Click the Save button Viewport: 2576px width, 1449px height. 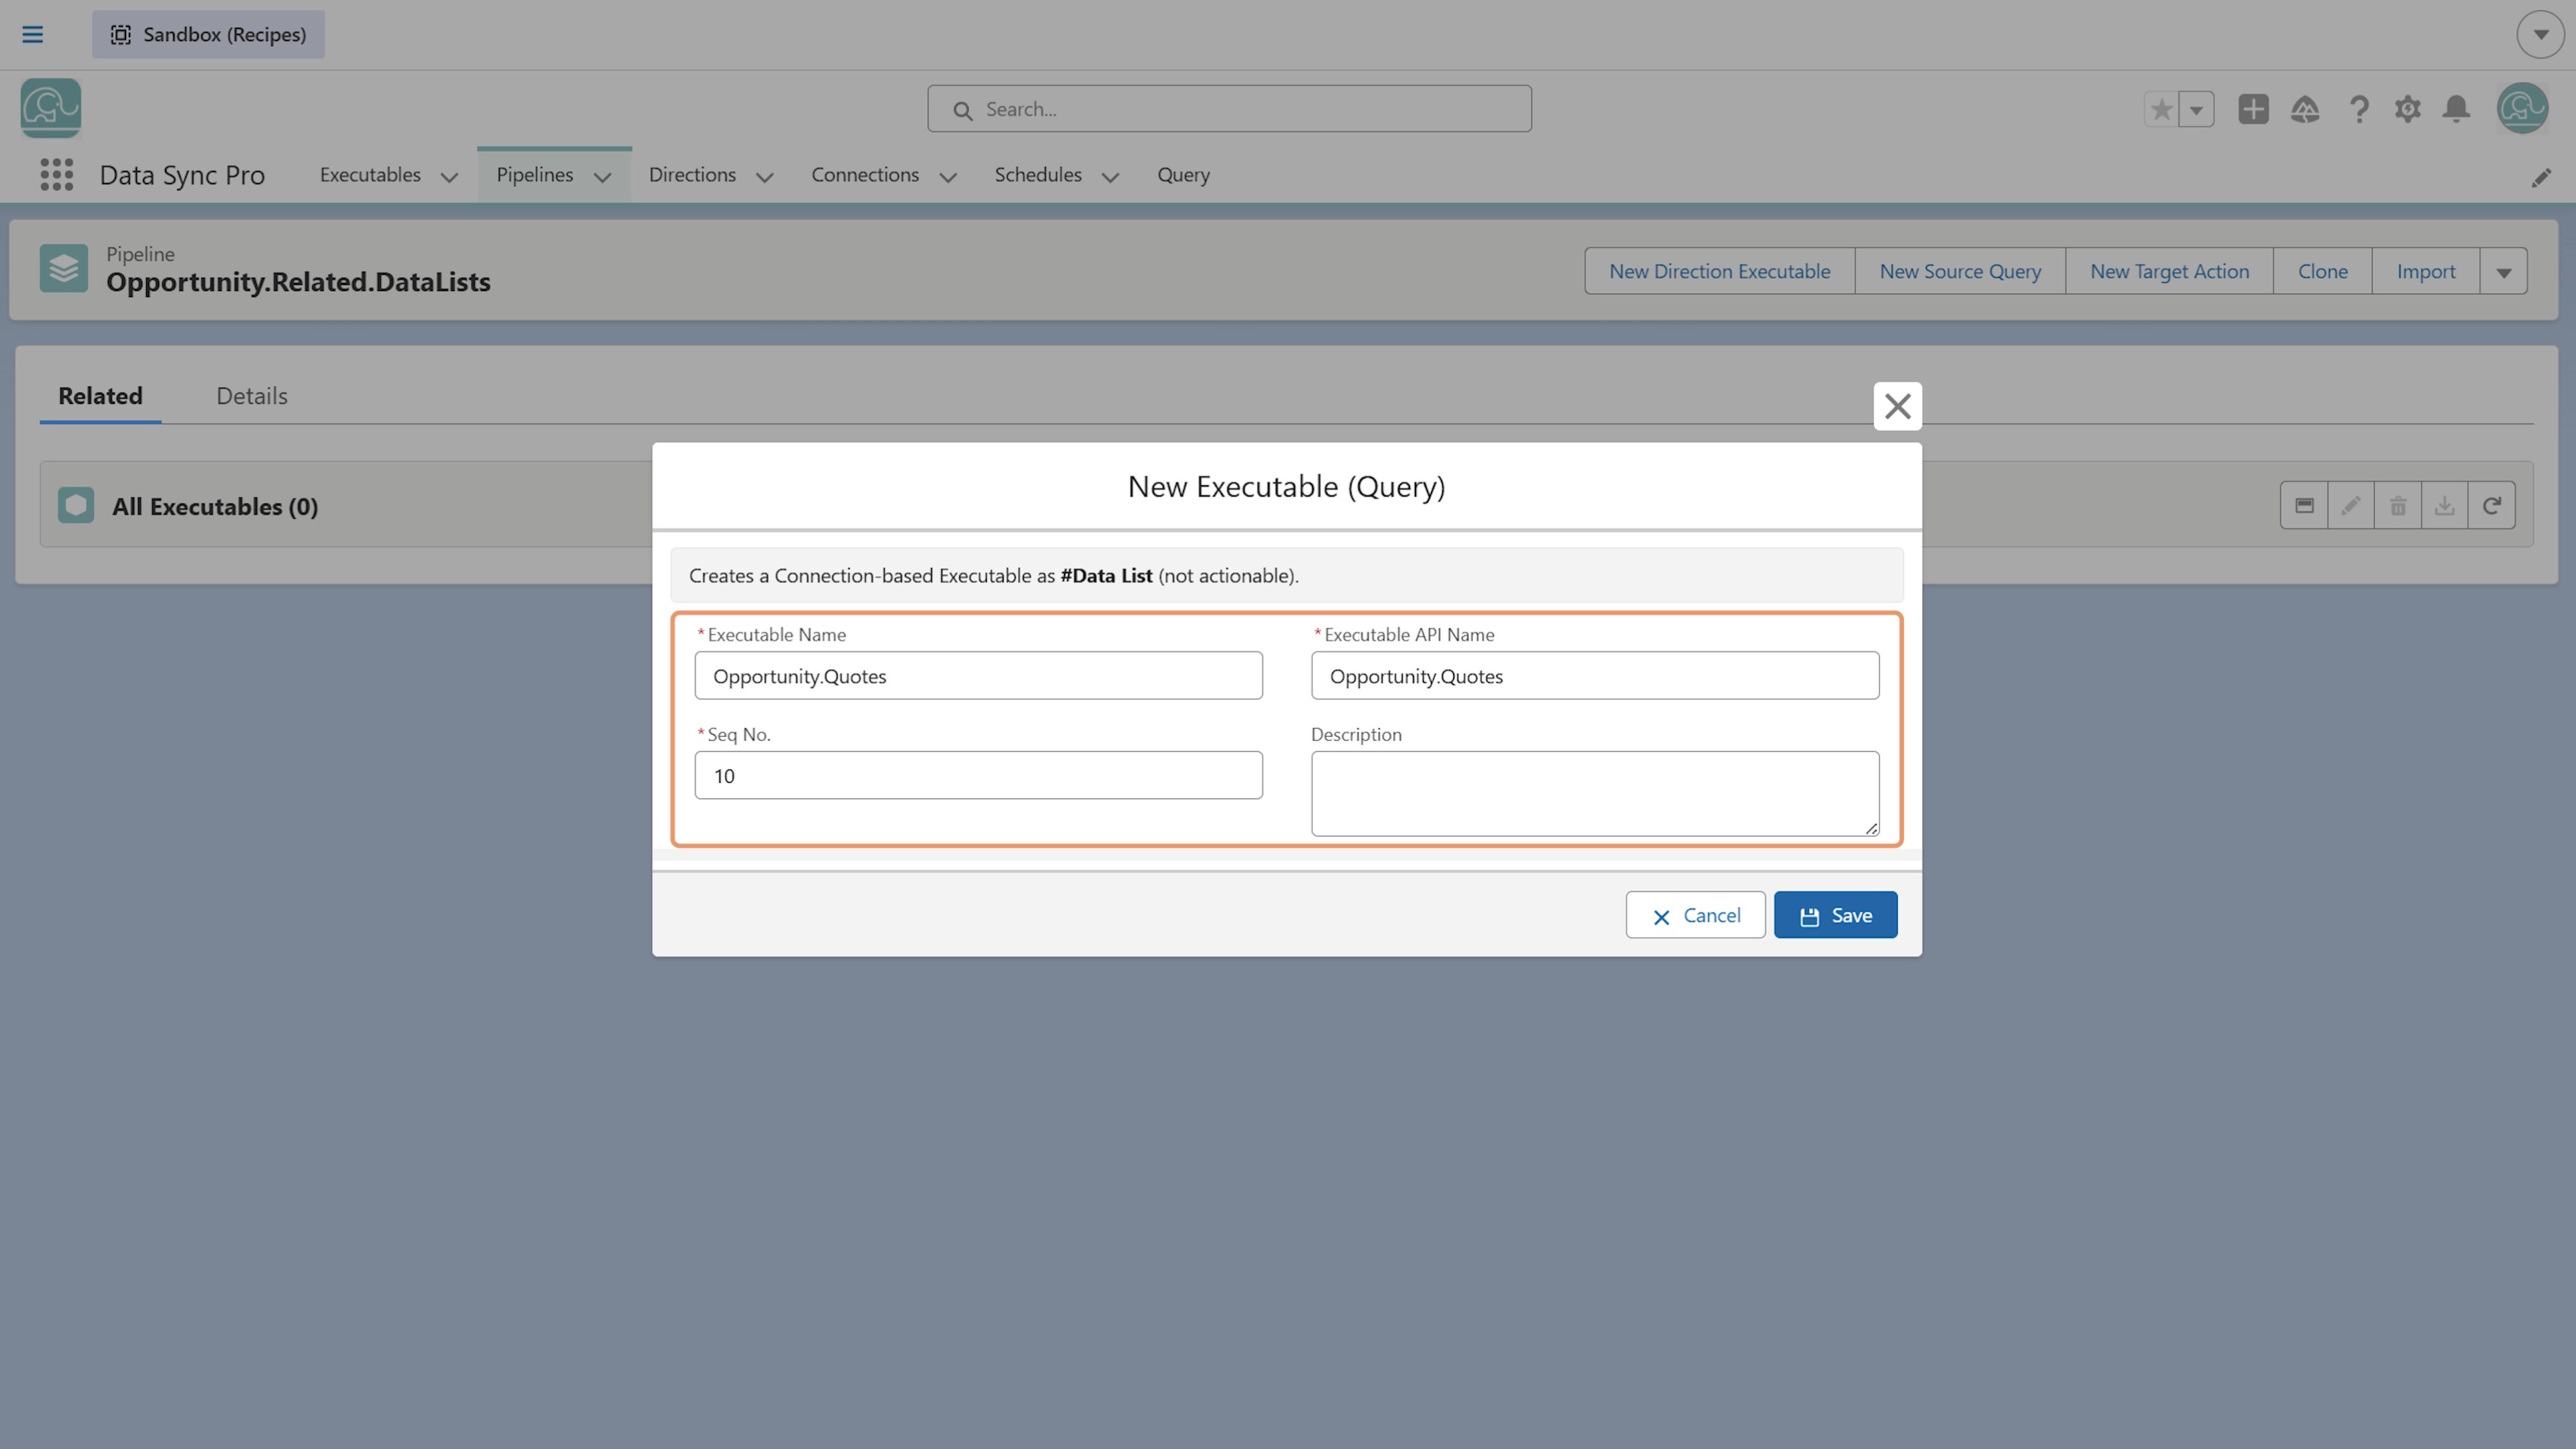click(1836, 915)
